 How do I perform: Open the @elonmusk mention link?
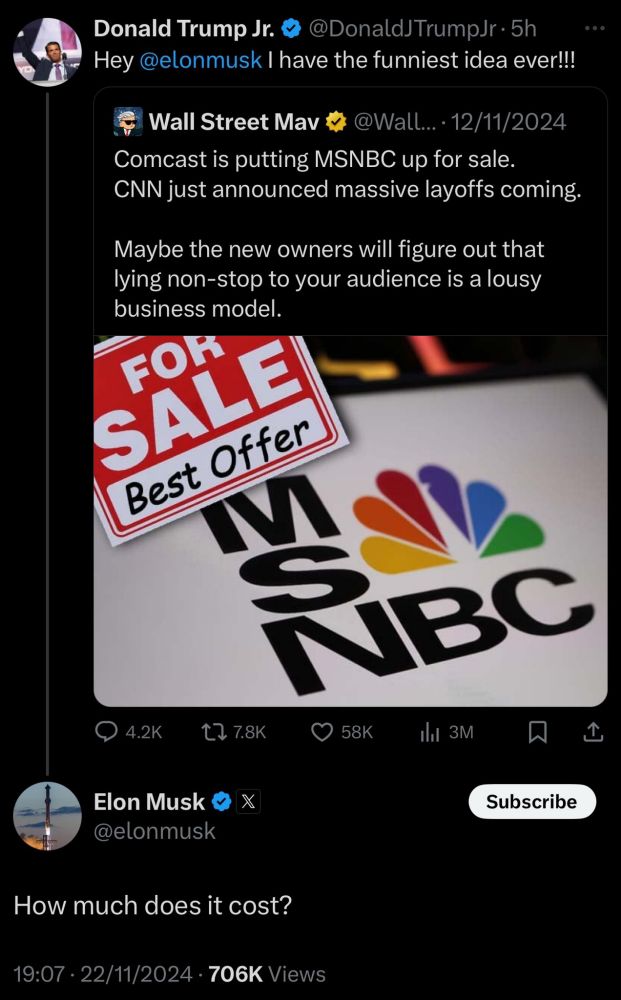pyautogui.click(x=200, y=59)
